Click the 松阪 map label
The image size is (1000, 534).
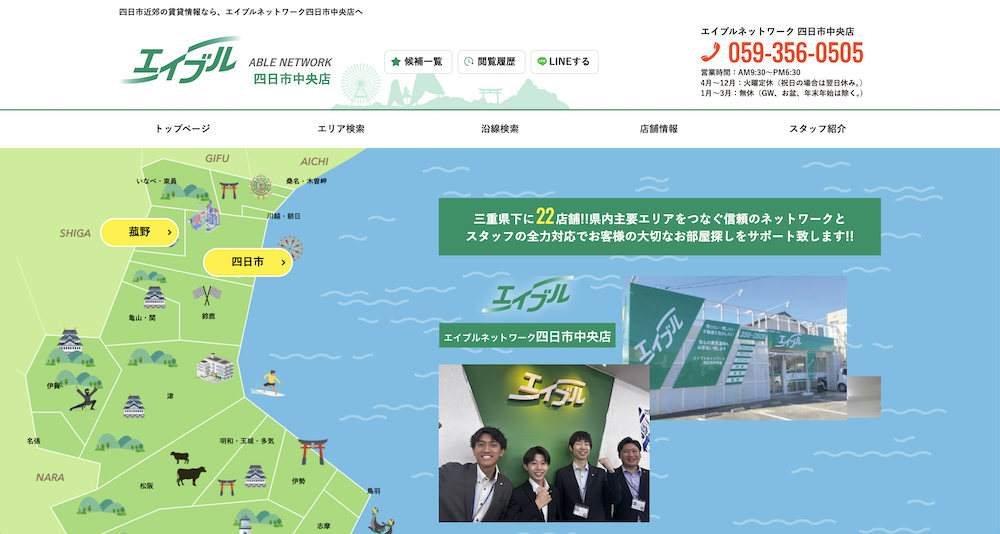coord(147,486)
